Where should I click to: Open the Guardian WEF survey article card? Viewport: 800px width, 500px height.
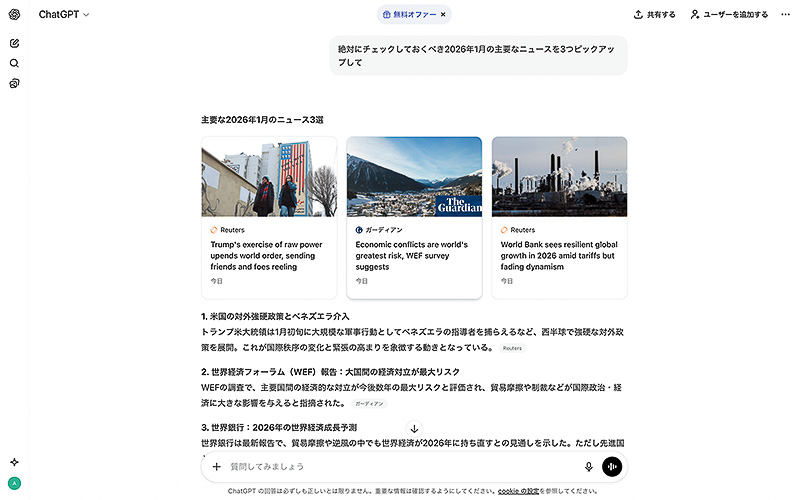coord(414,217)
